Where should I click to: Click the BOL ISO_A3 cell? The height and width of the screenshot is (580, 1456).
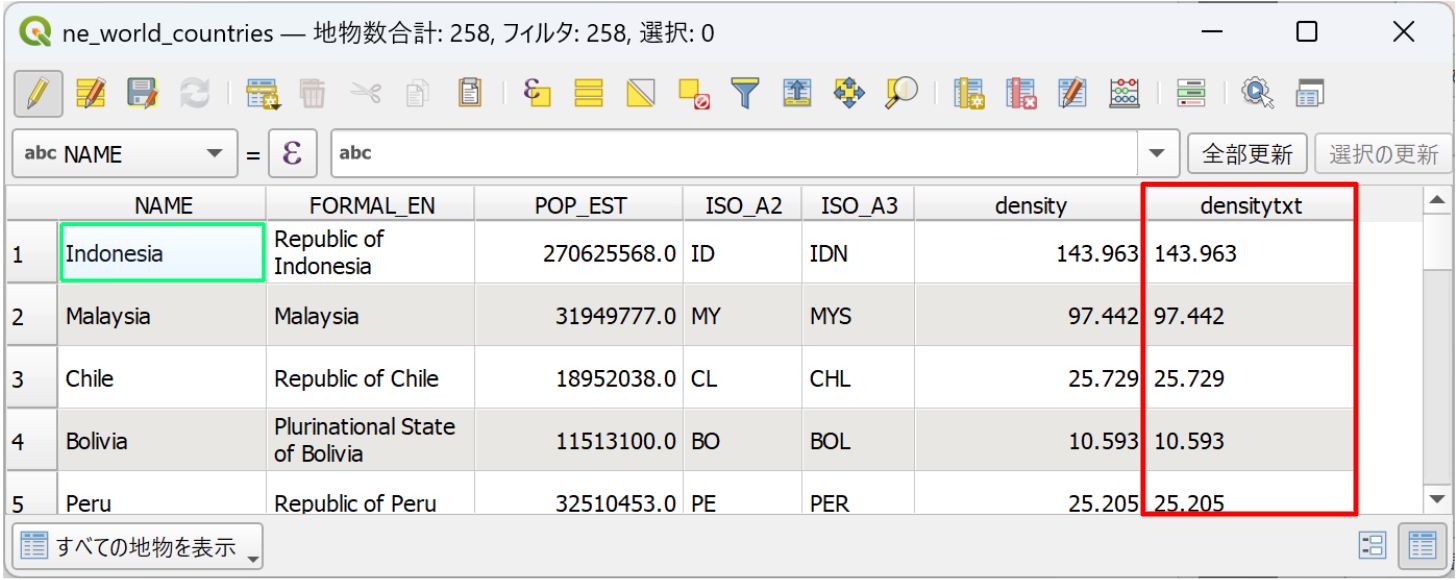click(x=859, y=440)
